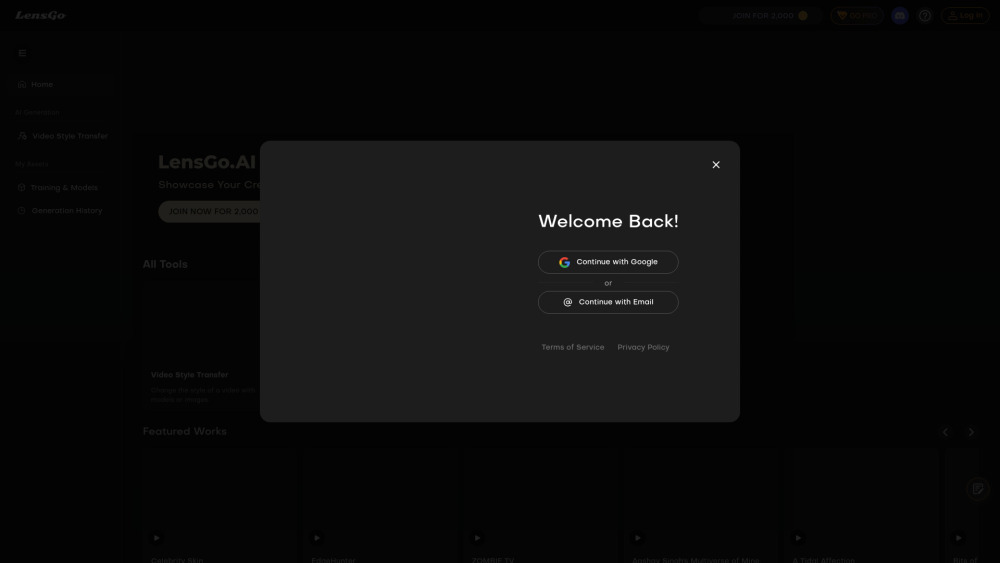This screenshot has width=1000, height=563.
Task: Click the Discord icon in header
Action: 900,16
